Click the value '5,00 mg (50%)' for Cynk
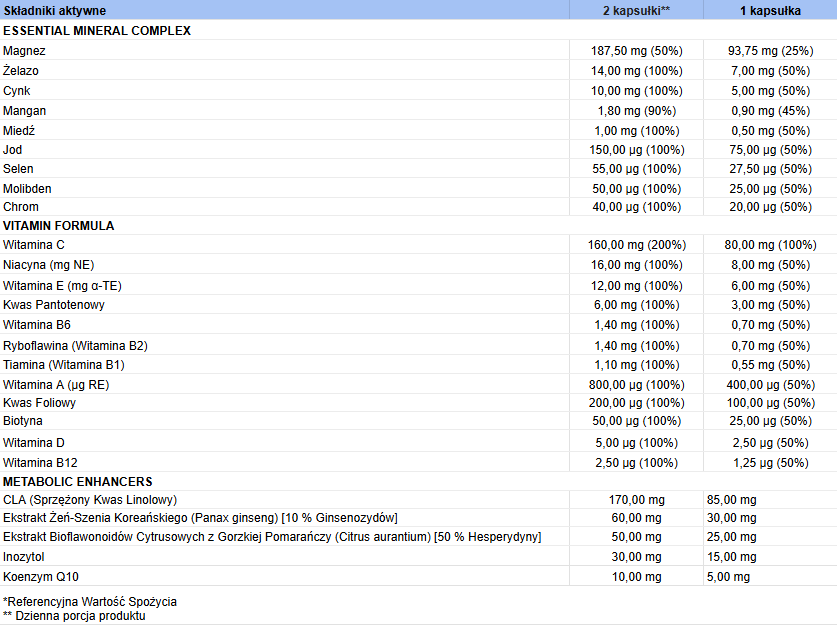The height and width of the screenshot is (625, 837). click(x=770, y=91)
